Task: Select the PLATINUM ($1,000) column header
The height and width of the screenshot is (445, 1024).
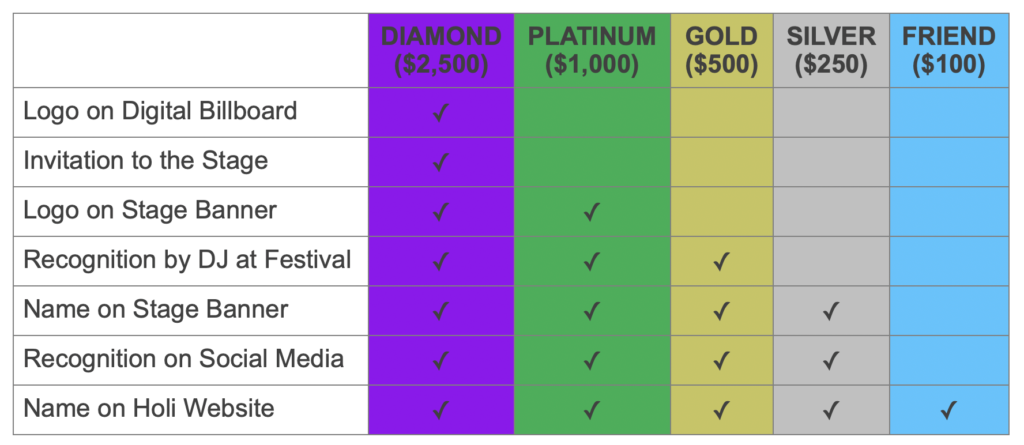Action: click(592, 50)
